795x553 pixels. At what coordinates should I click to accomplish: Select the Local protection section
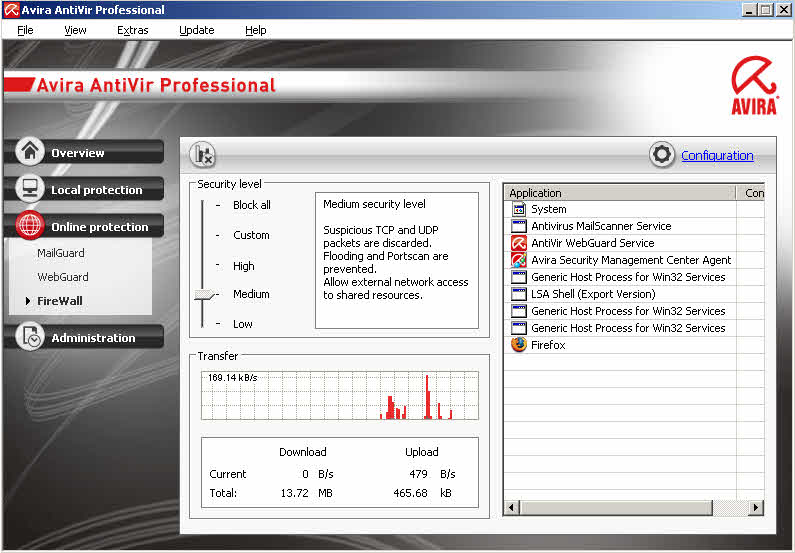[84, 189]
